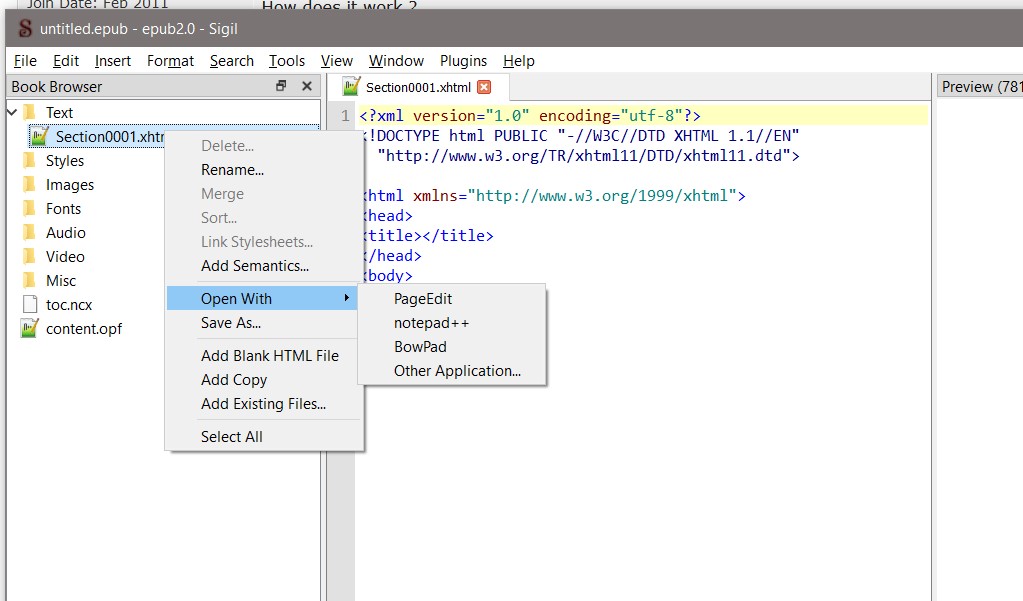Open the View menu
Screen dimensions: 1023x601
[337, 61]
